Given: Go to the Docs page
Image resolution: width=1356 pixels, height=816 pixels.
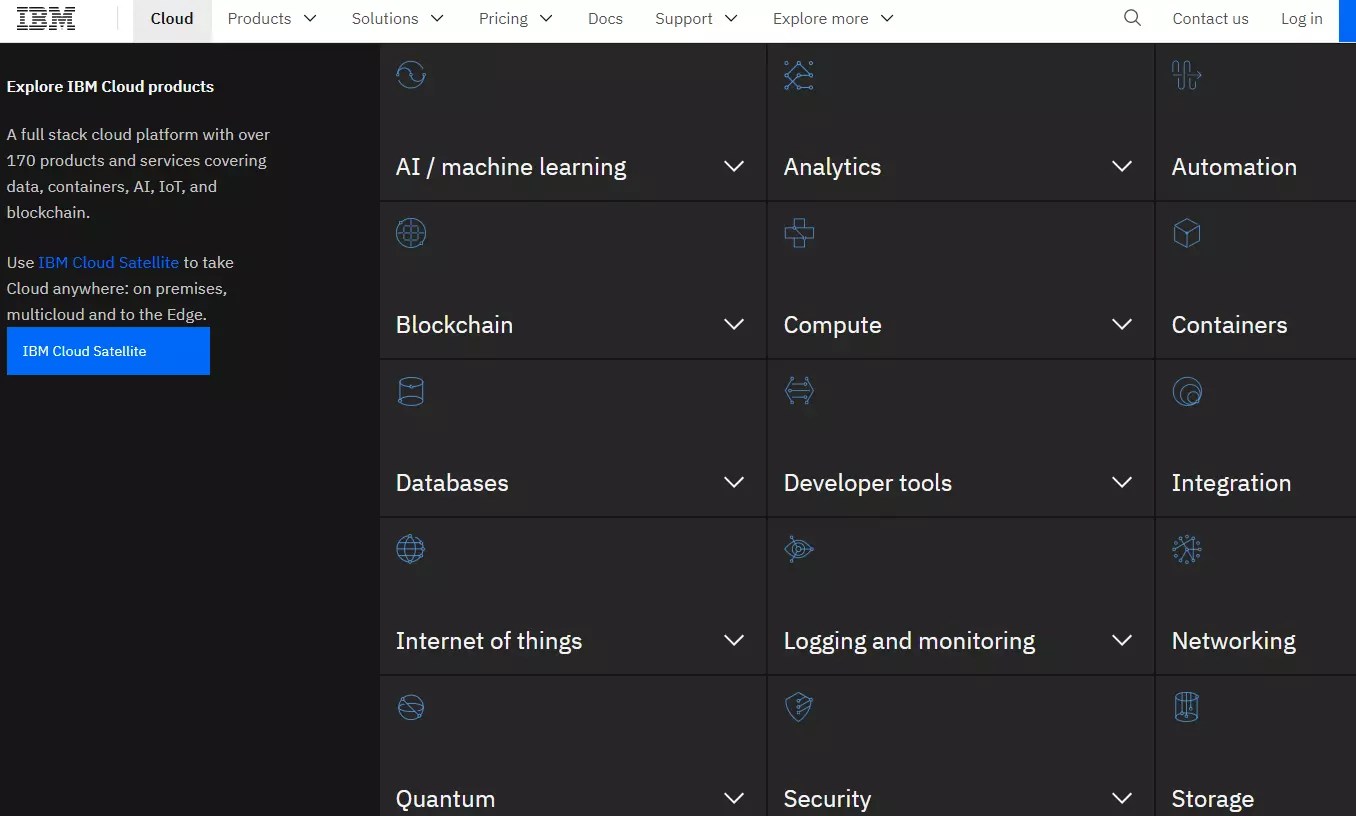Looking at the screenshot, I should [605, 19].
